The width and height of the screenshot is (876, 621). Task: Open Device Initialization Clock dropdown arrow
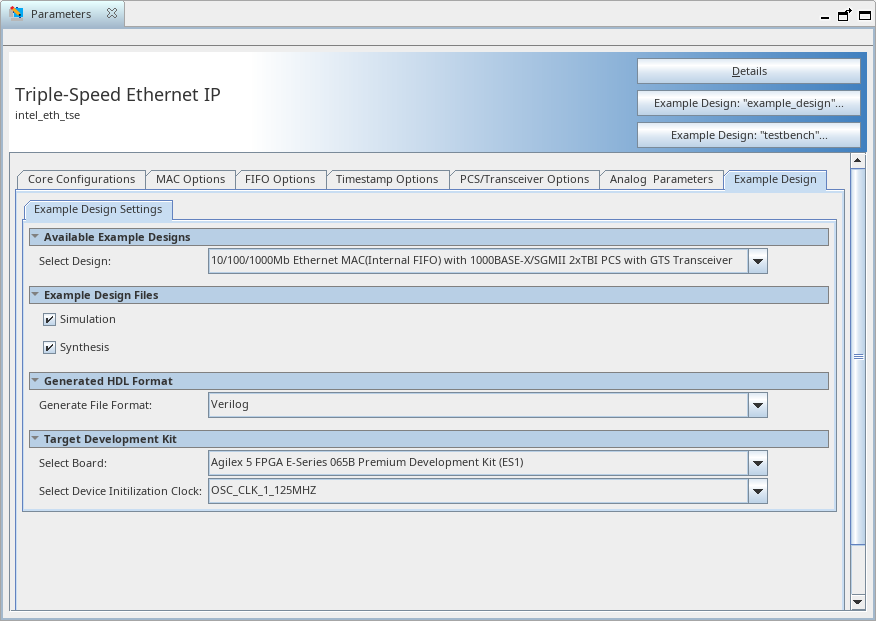[758, 491]
